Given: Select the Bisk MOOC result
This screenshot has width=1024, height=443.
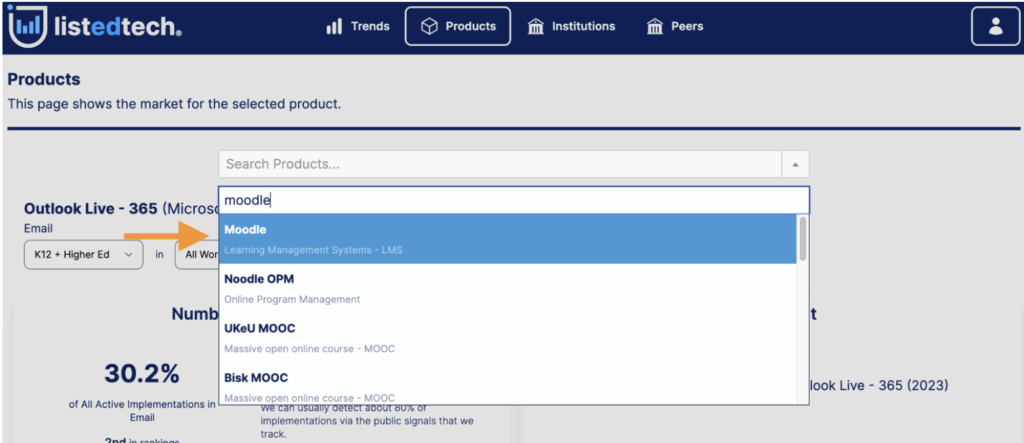Looking at the screenshot, I should (x=507, y=384).
